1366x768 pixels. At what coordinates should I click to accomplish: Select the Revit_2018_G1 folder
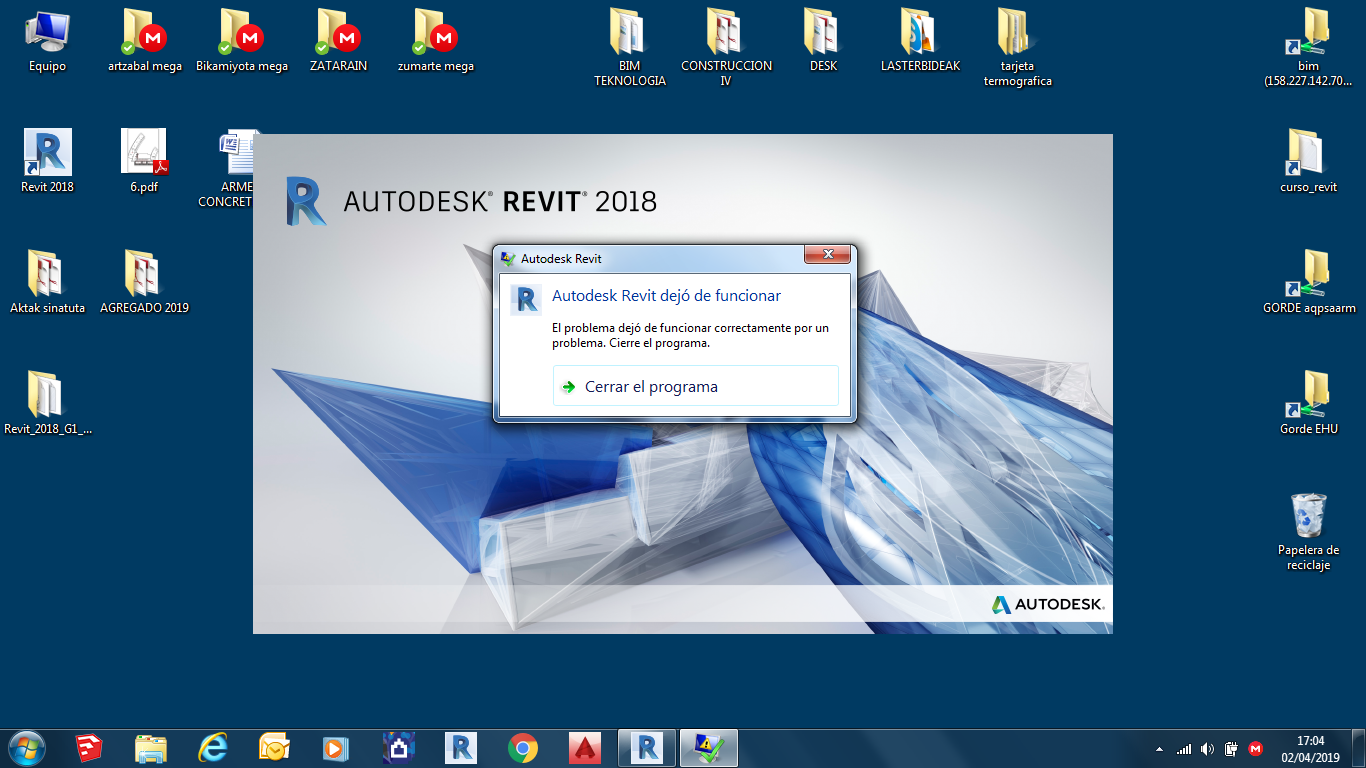pos(48,403)
